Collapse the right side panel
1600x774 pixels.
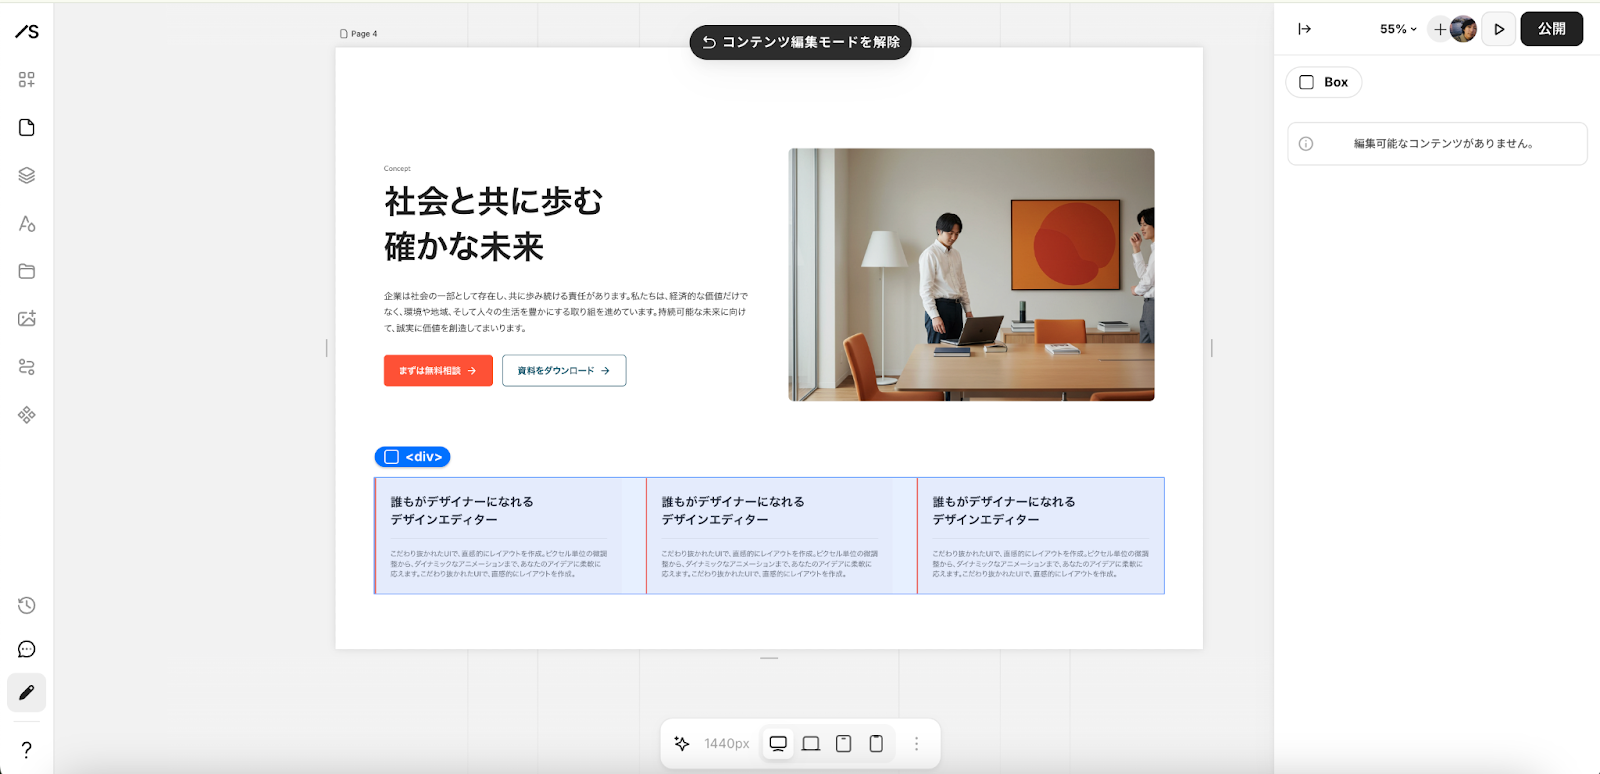pos(1304,29)
